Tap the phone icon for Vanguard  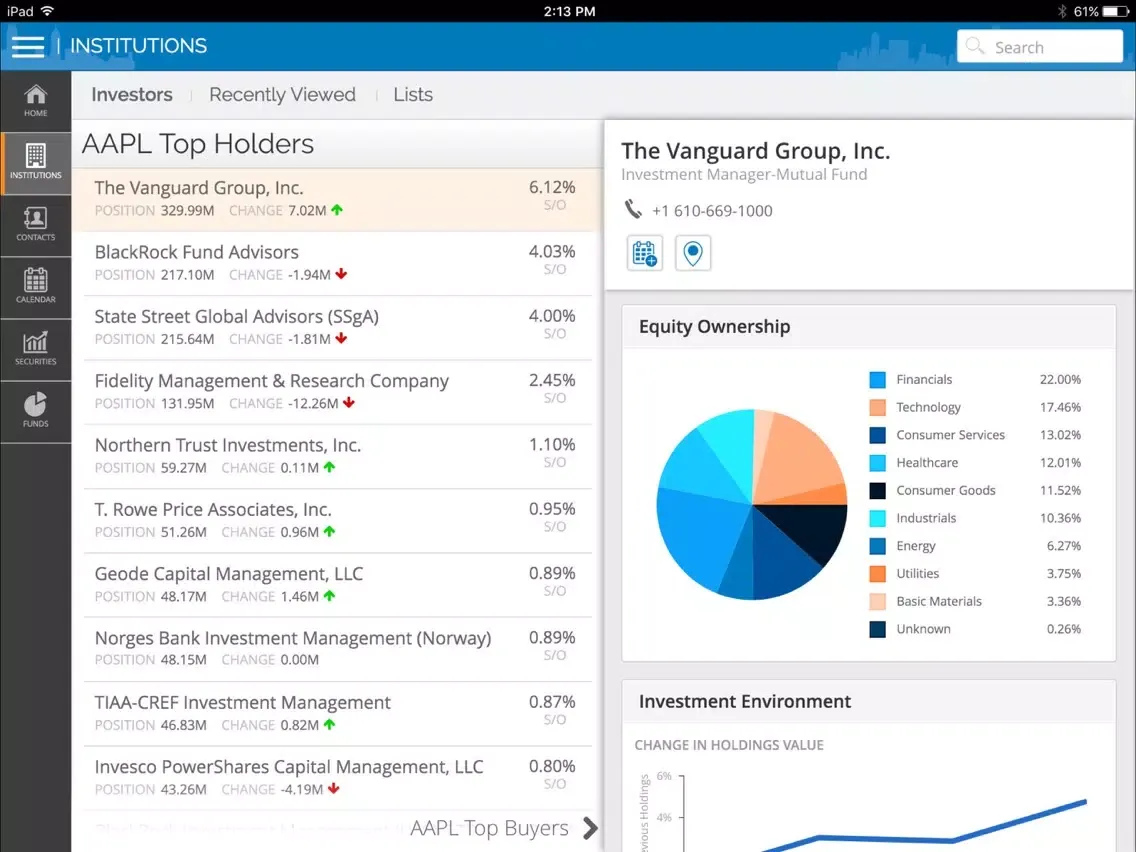coord(633,210)
